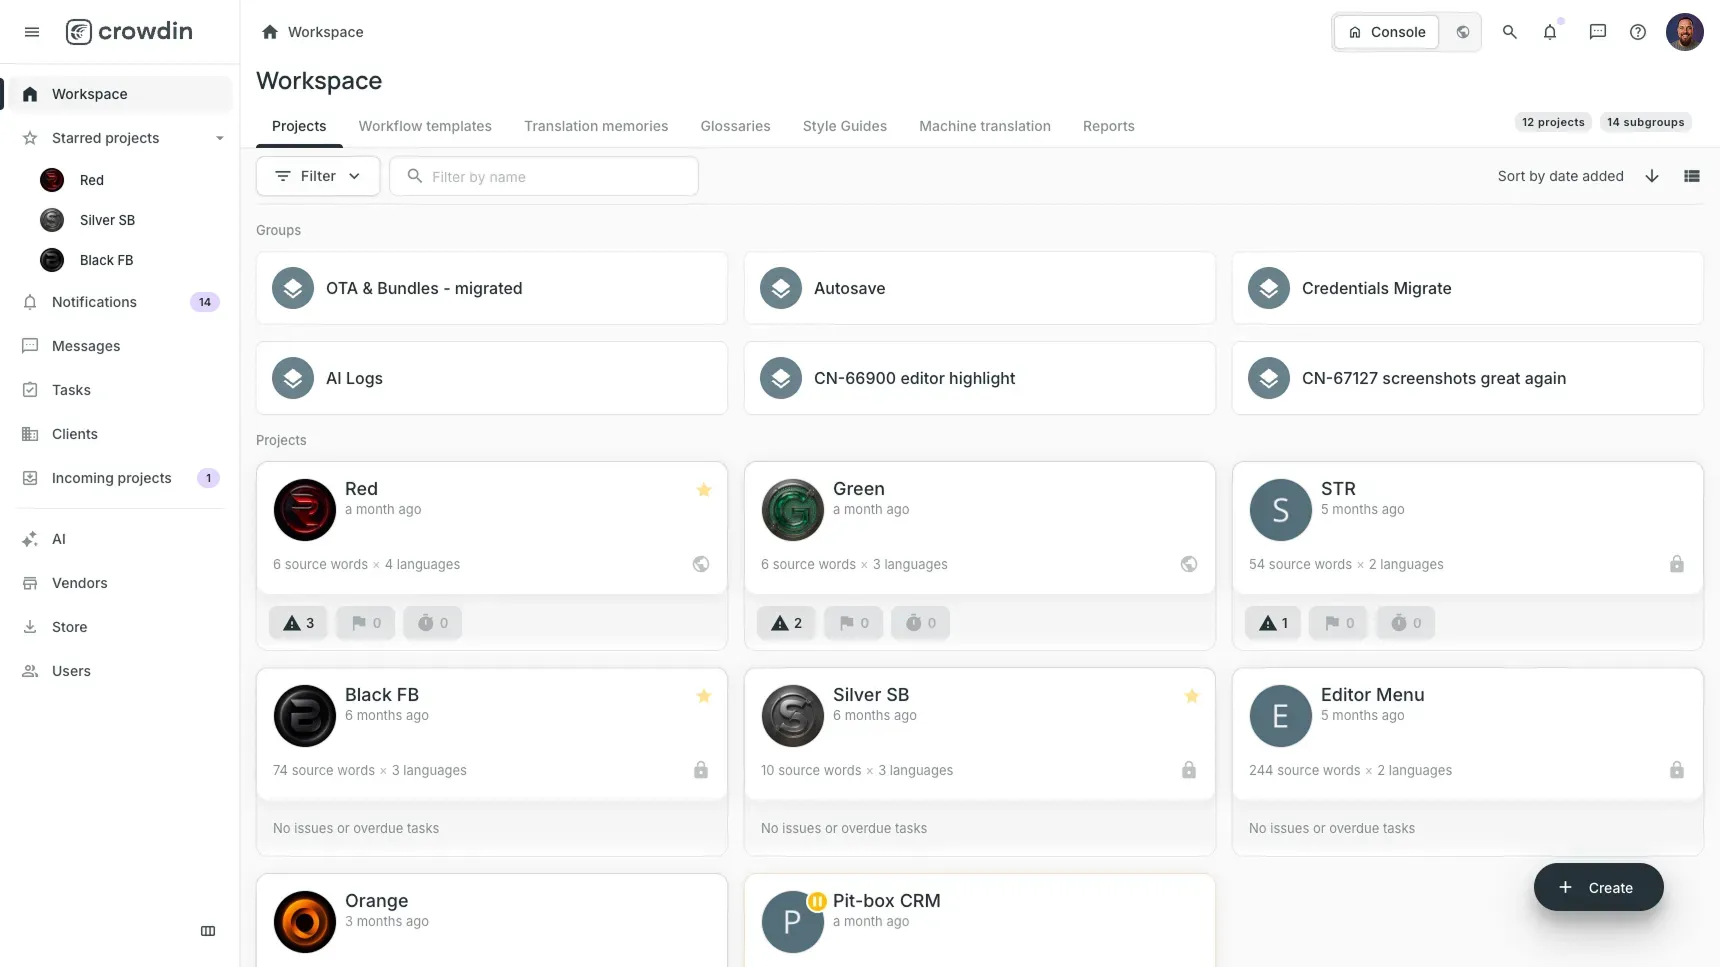Unstar the Black FB project
The height and width of the screenshot is (967, 1720).
tap(704, 696)
